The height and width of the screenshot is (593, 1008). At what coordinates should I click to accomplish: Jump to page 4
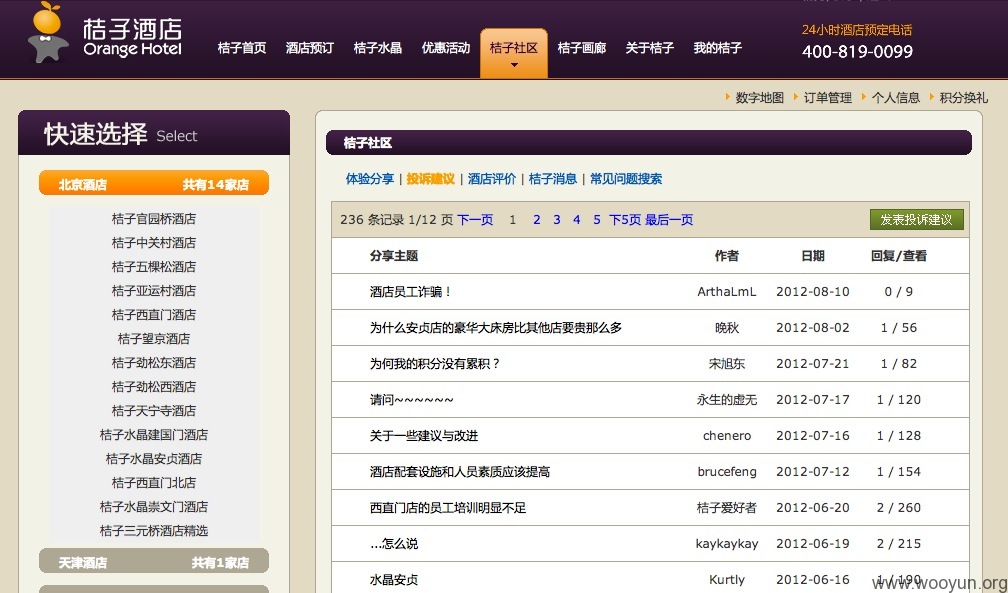coord(577,220)
